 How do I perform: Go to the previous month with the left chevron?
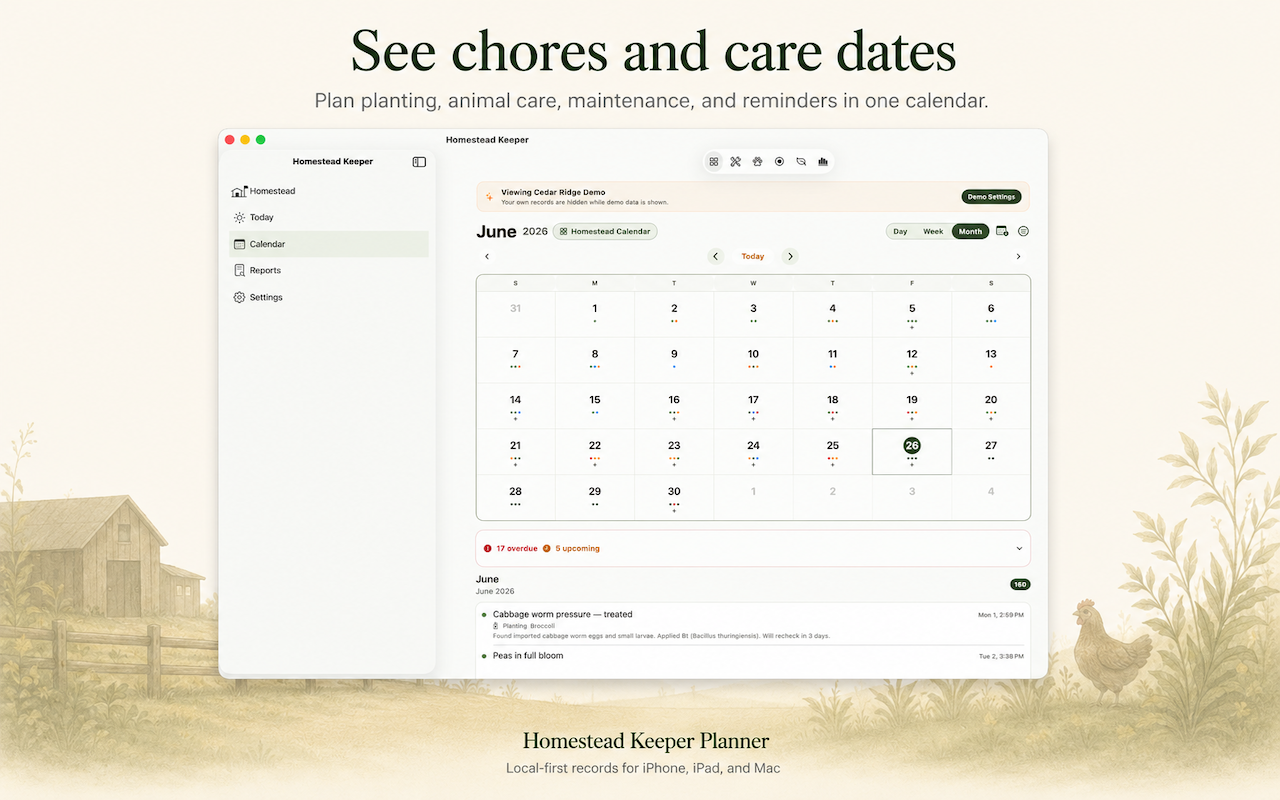tap(716, 256)
